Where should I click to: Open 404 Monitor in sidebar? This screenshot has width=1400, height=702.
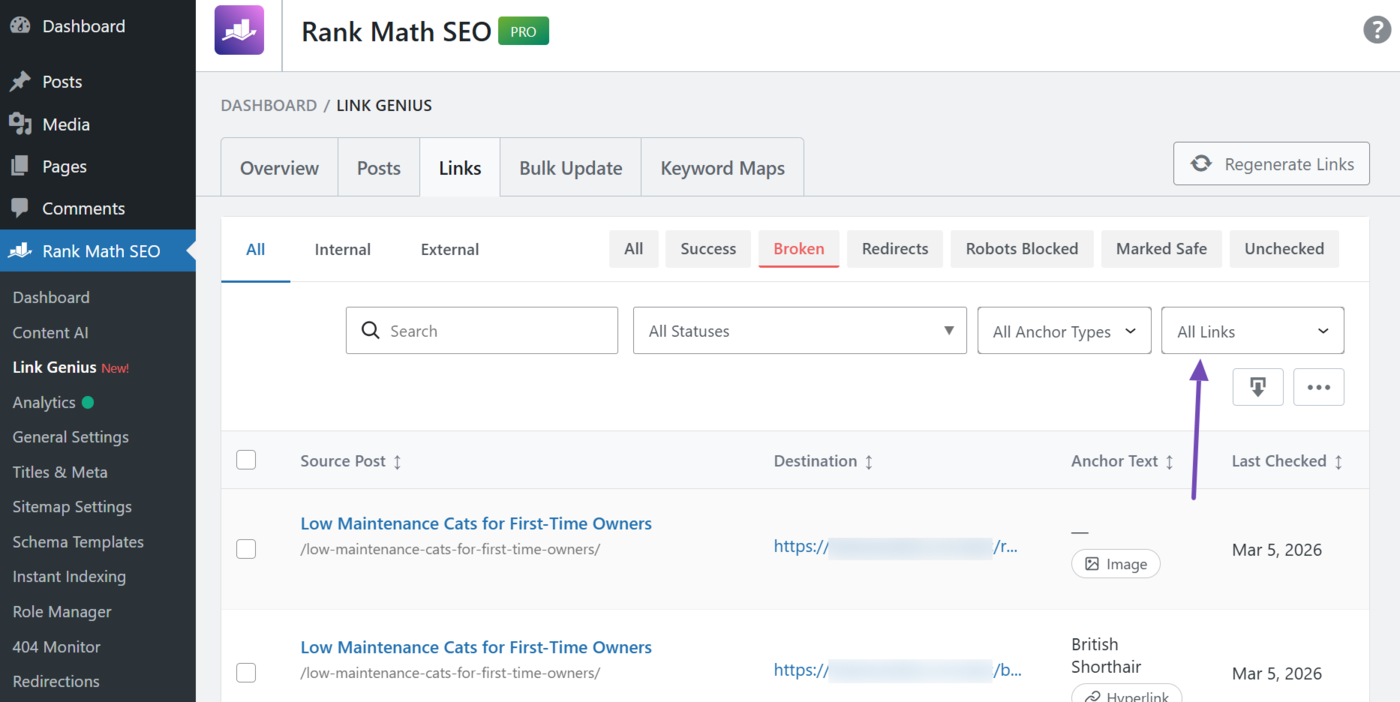57,647
